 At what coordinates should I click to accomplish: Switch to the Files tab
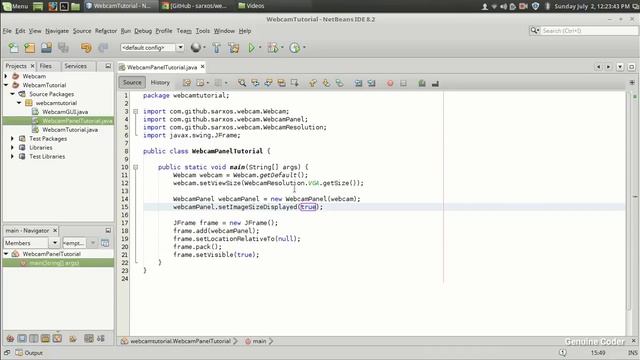[x=46, y=66]
